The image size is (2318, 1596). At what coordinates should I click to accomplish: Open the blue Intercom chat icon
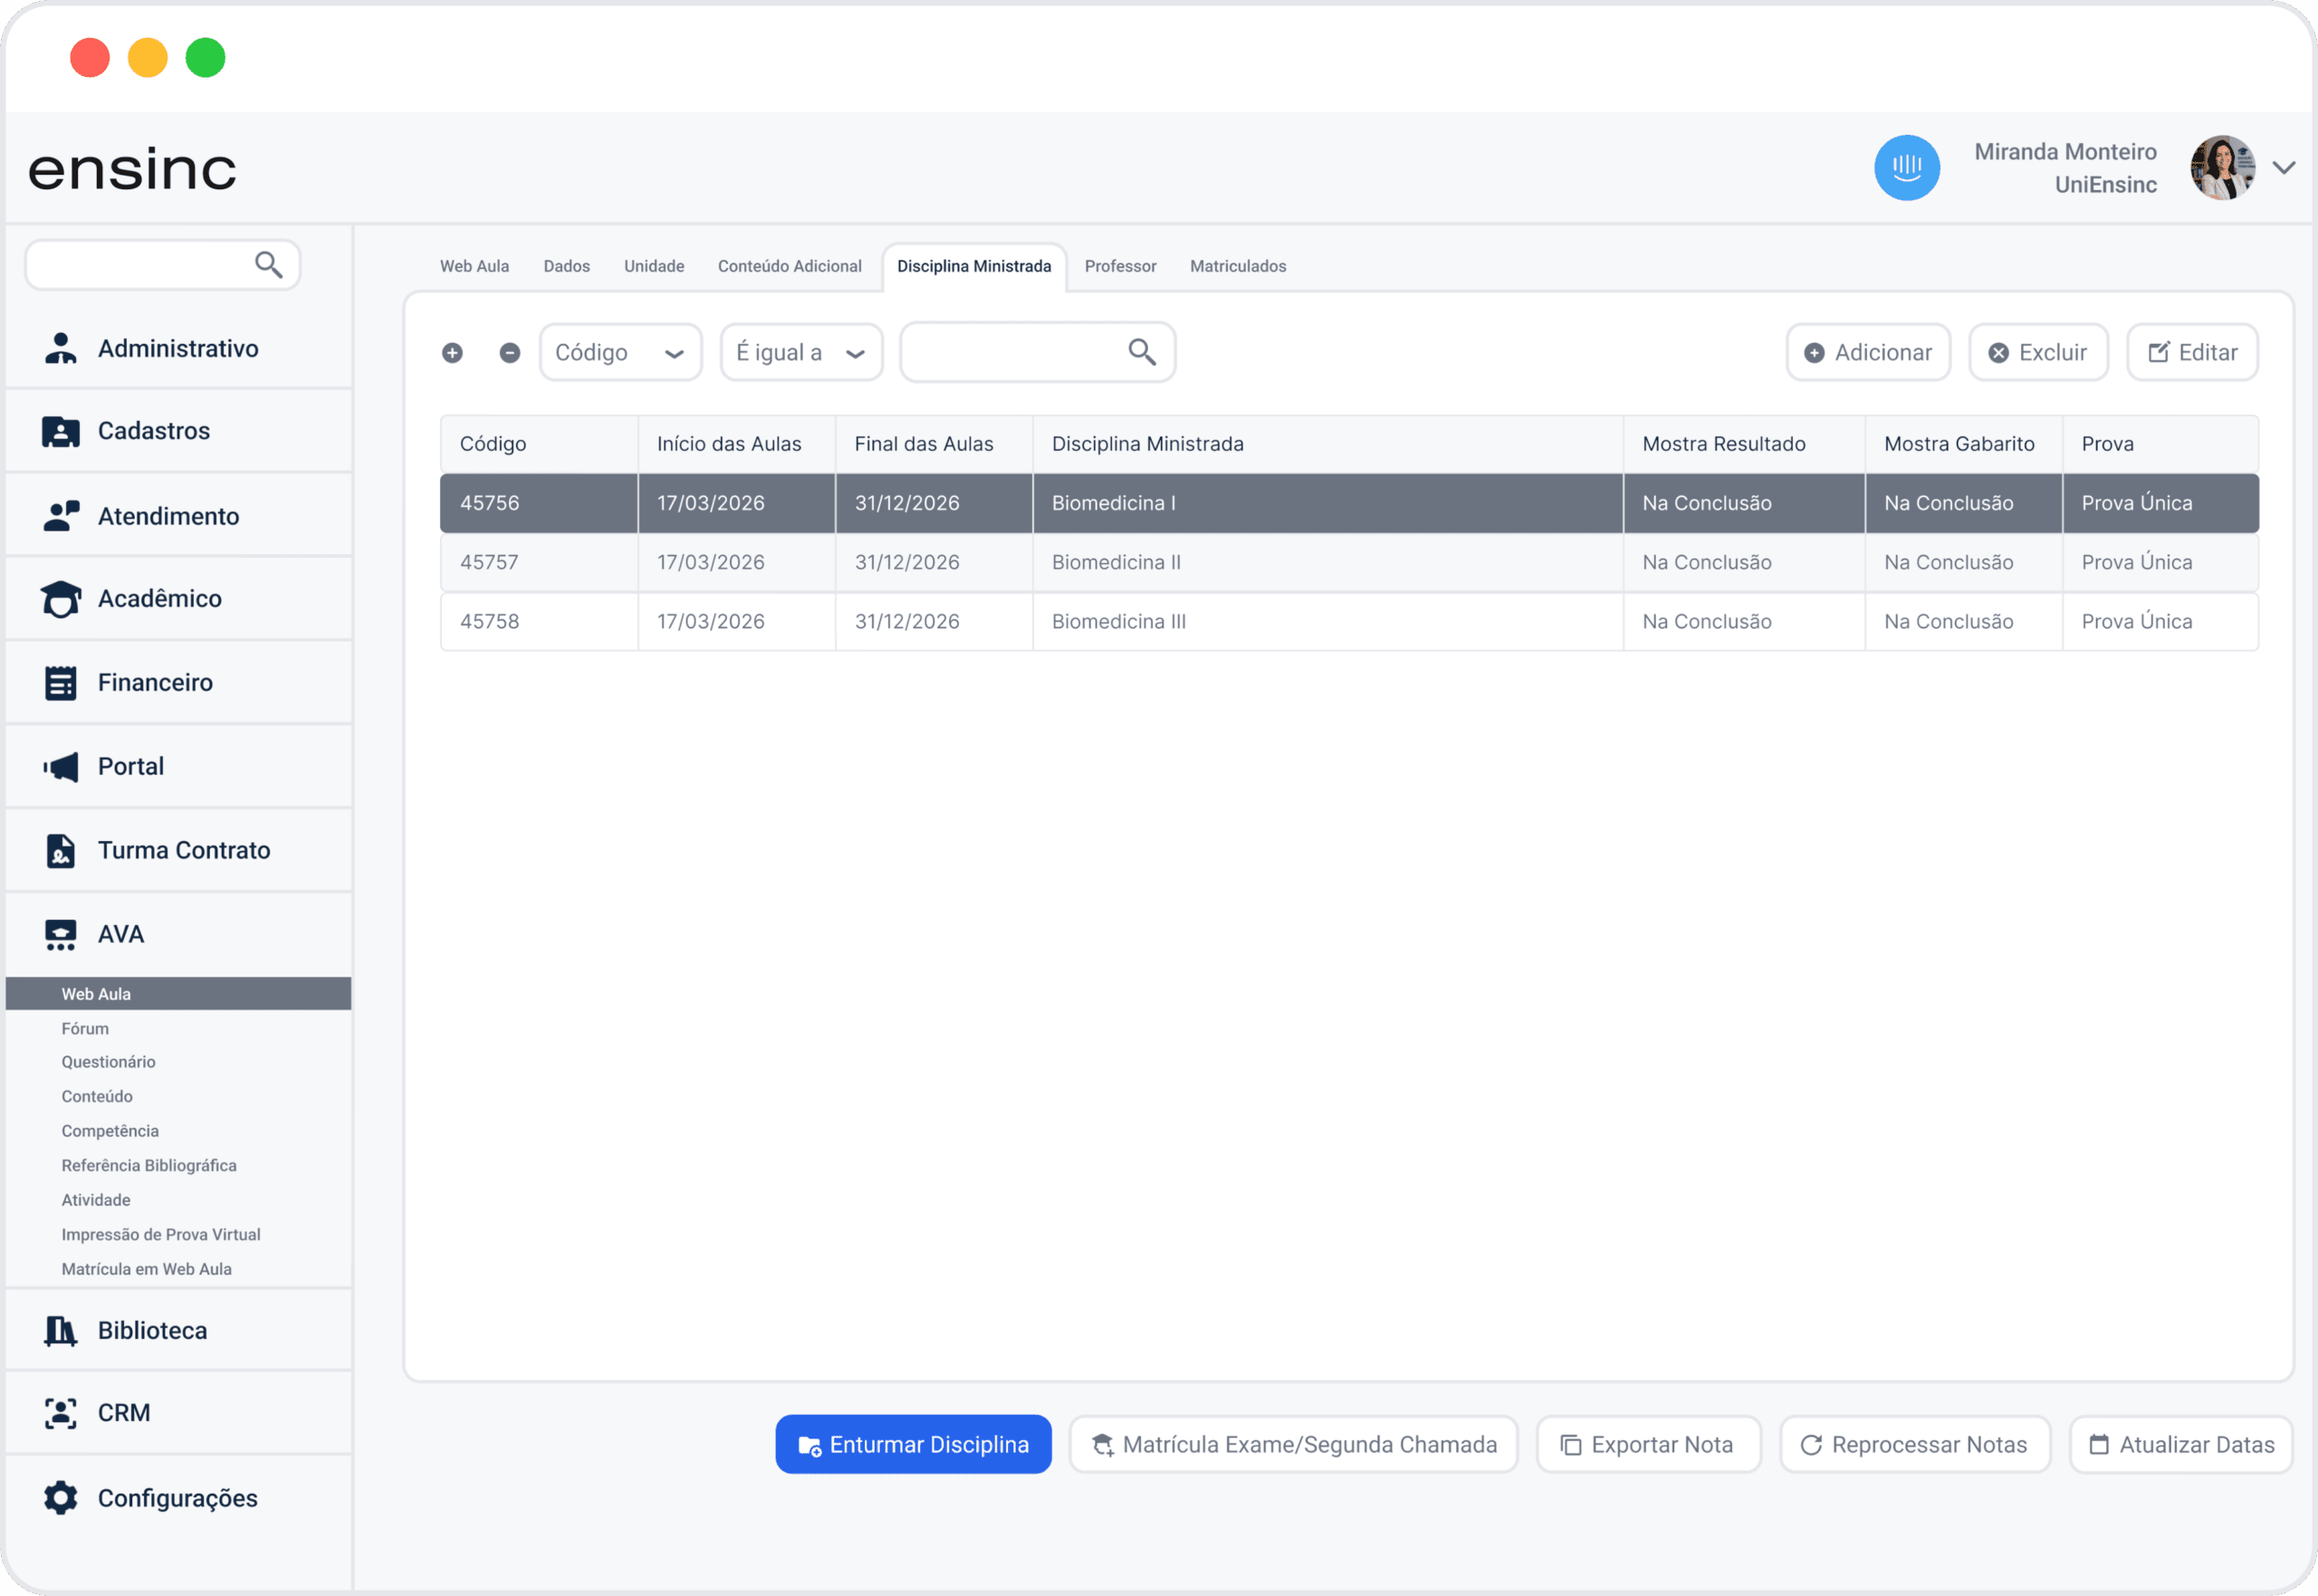pyautogui.click(x=1907, y=168)
